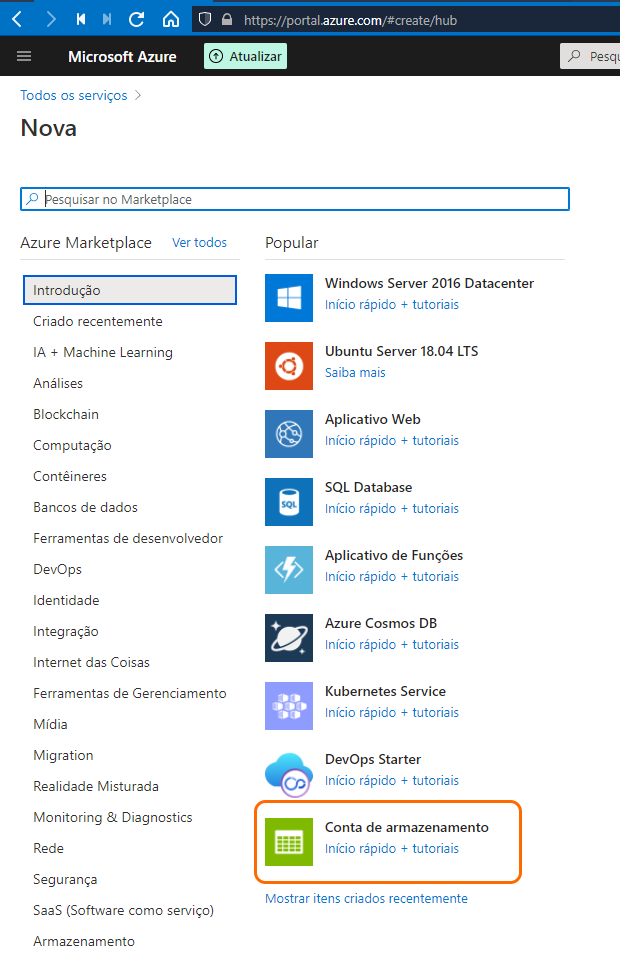
Task: Click the top Pesquisar search field
Action: pyautogui.click(x=590, y=56)
